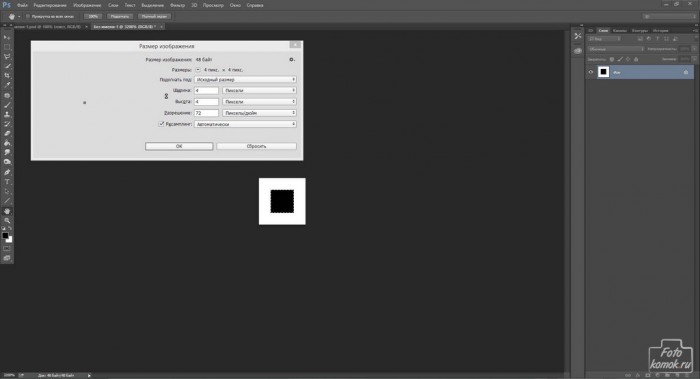Image resolution: width=700 pixels, height=379 pixels.
Task: Open the Изображение menu
Action: (x=87, y=5)
